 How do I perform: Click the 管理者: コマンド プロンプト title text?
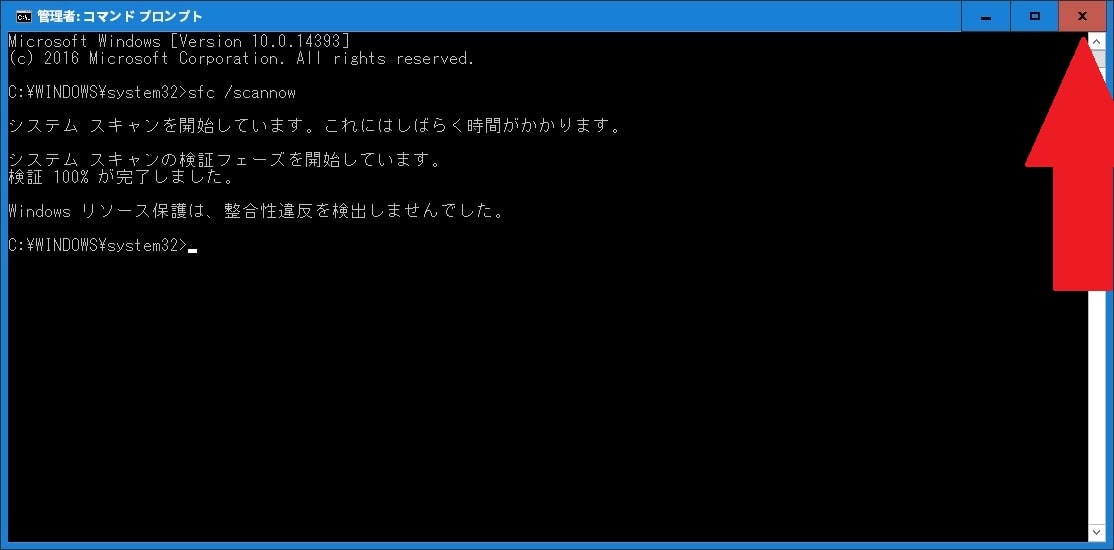pos(119,16)
